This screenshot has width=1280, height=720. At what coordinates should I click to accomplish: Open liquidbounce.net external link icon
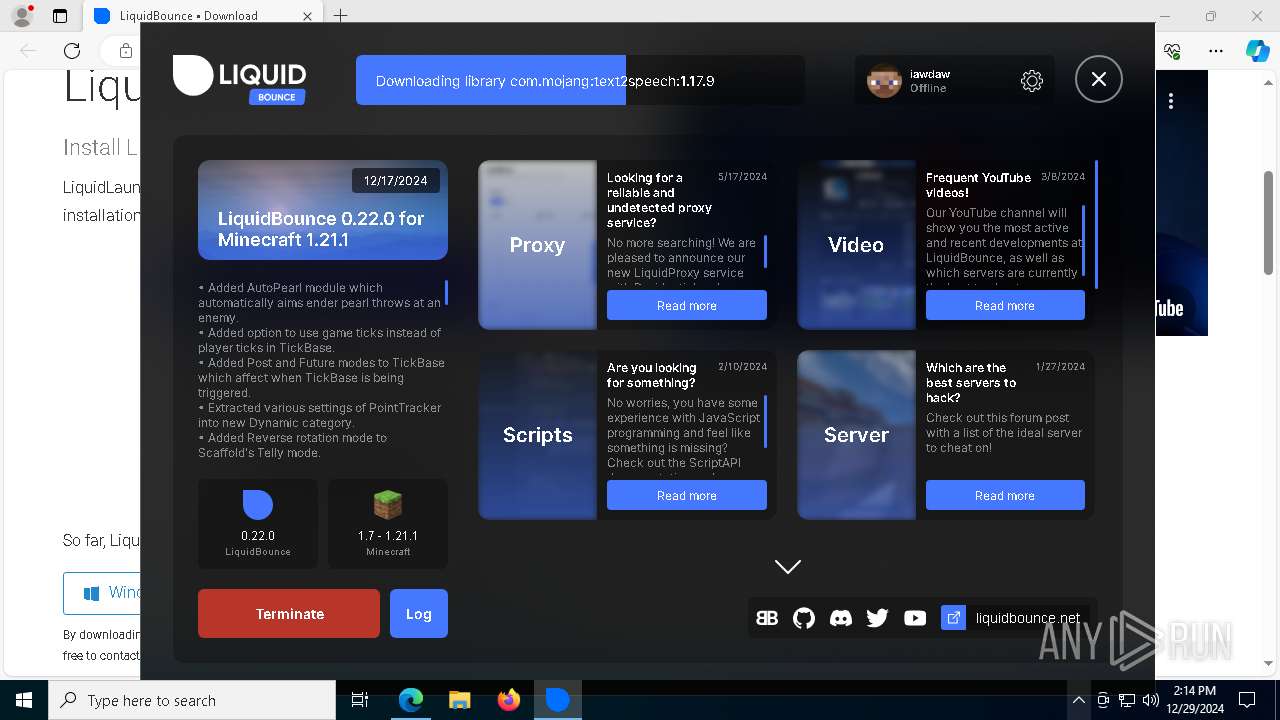(x=954, y=618)
